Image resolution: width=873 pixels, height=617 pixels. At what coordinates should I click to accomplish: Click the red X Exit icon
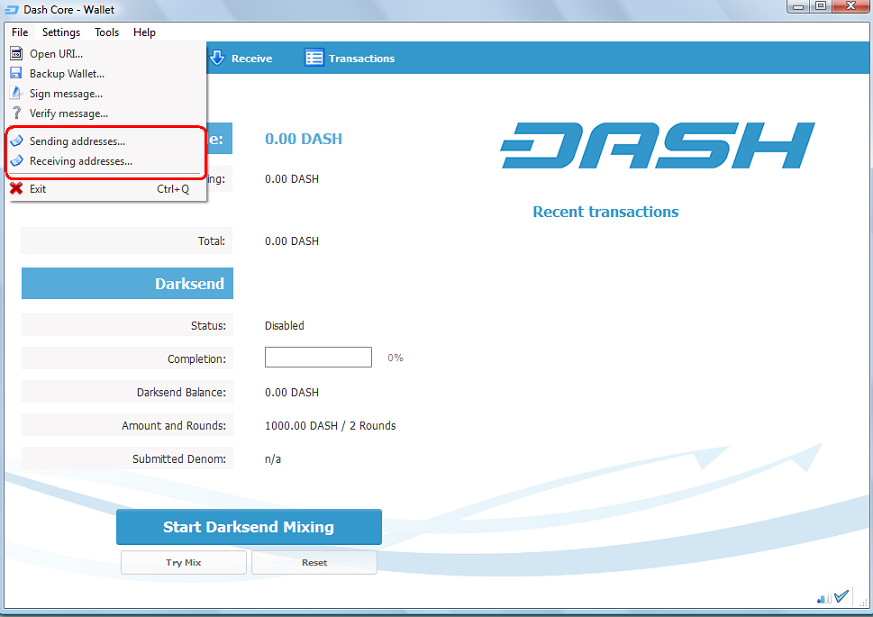[x=17, y=189]
